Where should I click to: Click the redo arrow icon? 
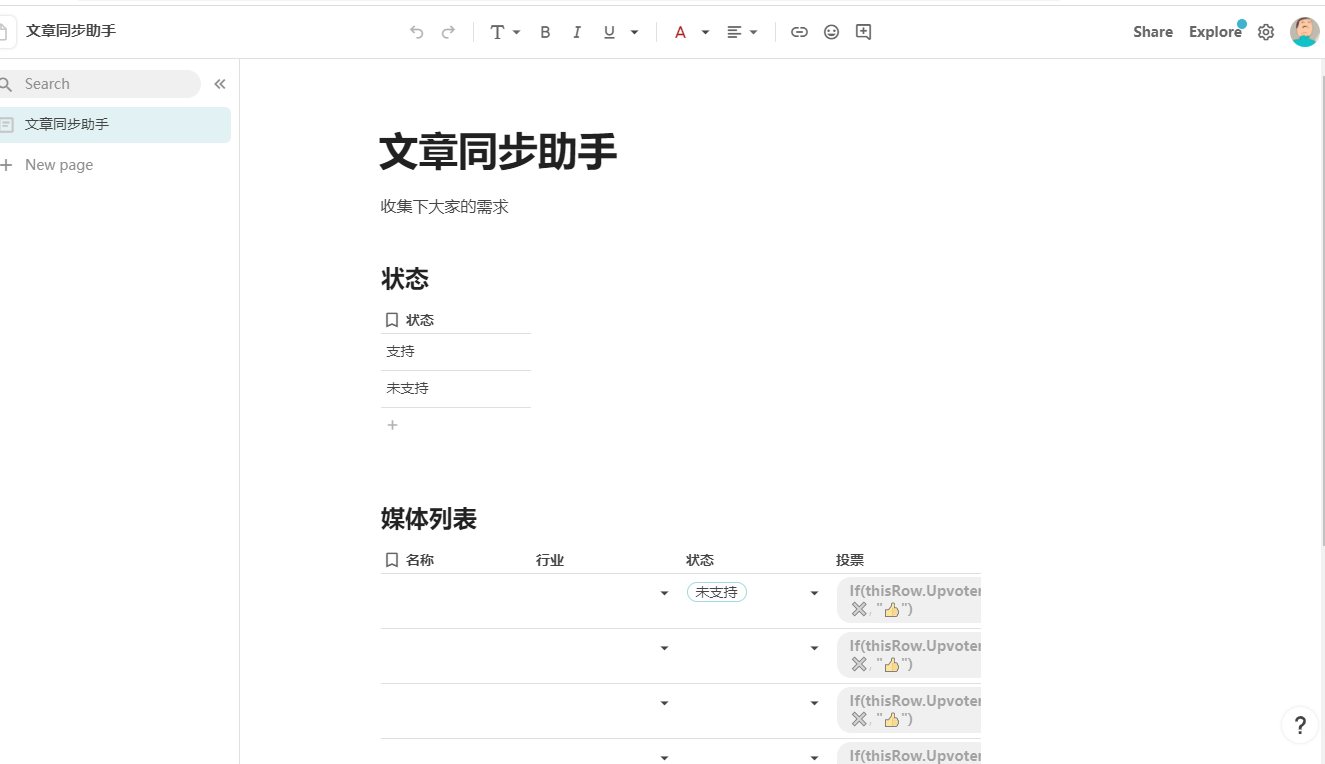(449, 32)
